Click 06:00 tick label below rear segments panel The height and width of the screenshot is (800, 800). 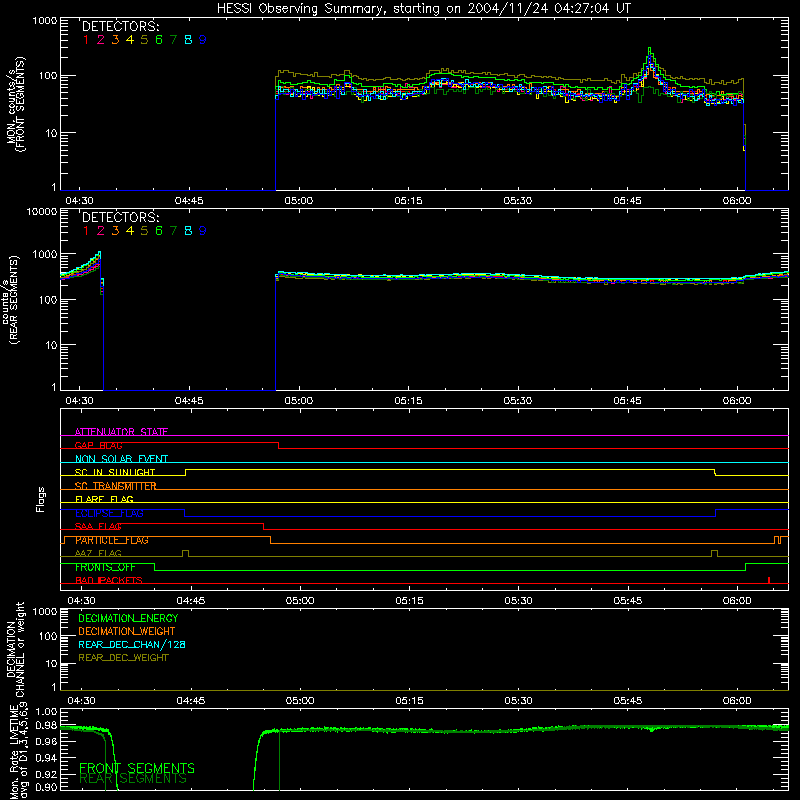click(737, 401)
